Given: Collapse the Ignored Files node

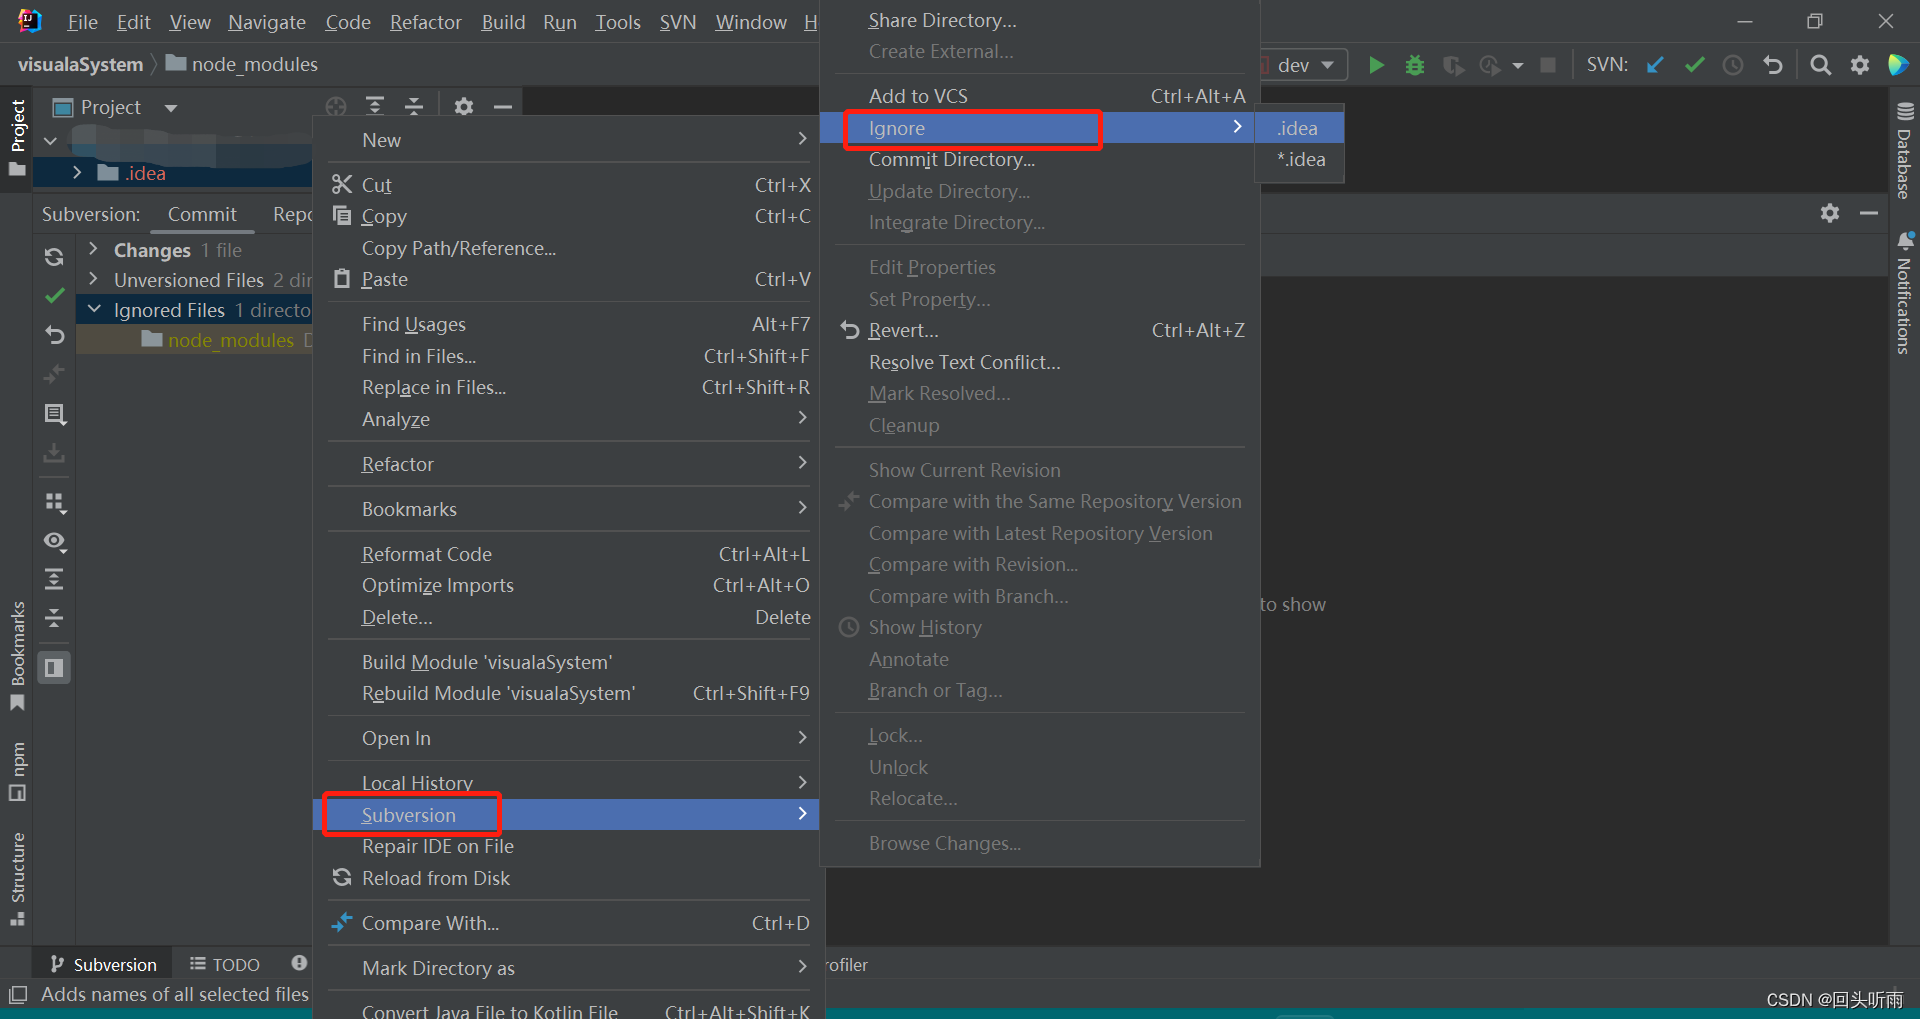Looking at the screenshot, I should [93, 309].
